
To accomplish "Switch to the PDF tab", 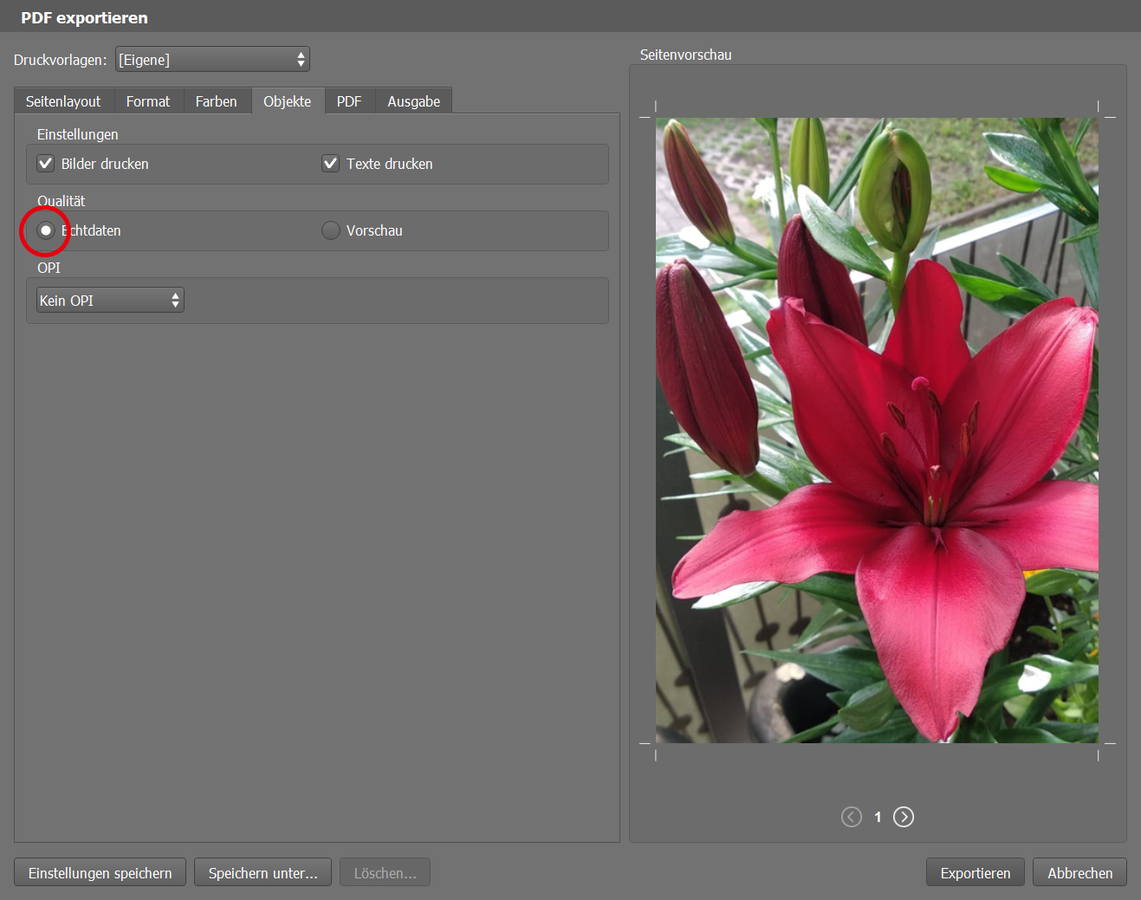I will (x=349, y=101).
